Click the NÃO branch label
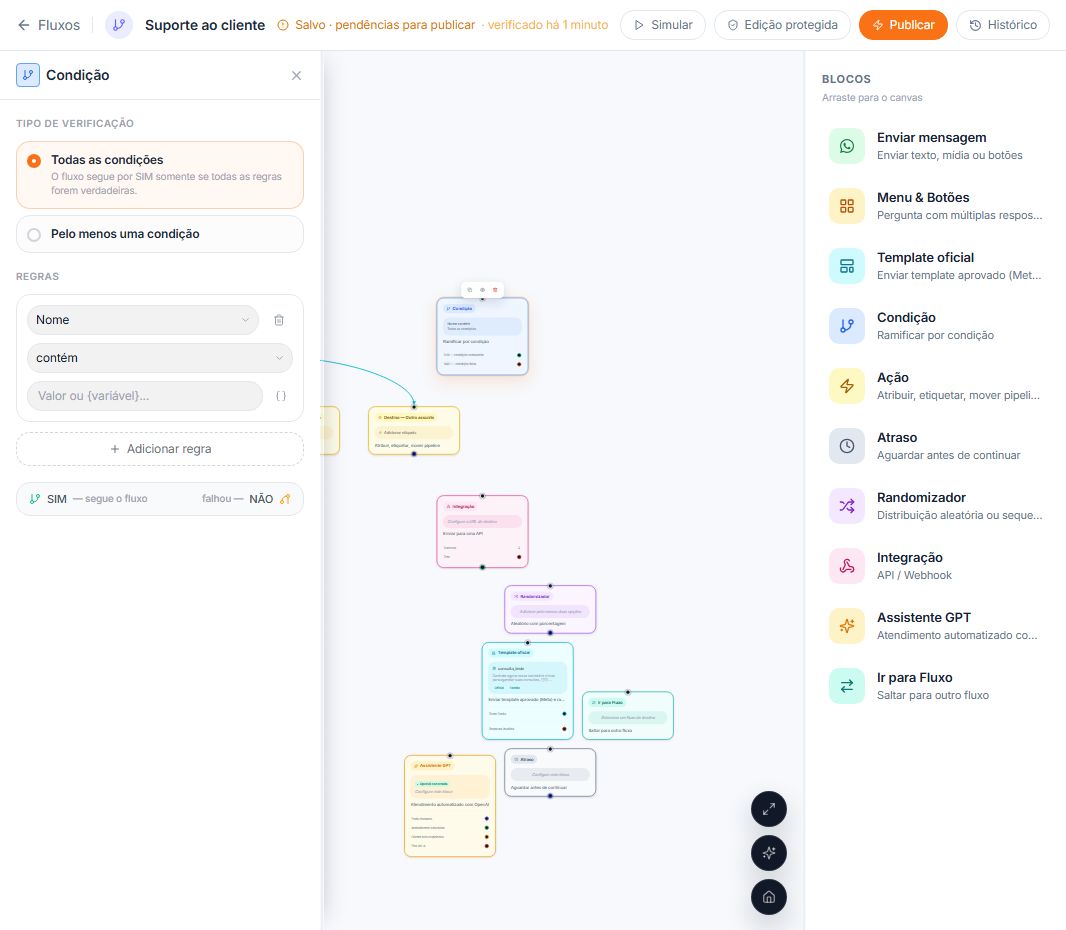The image size is (1066, 930). pyautogui.click(x=261, y=499)
